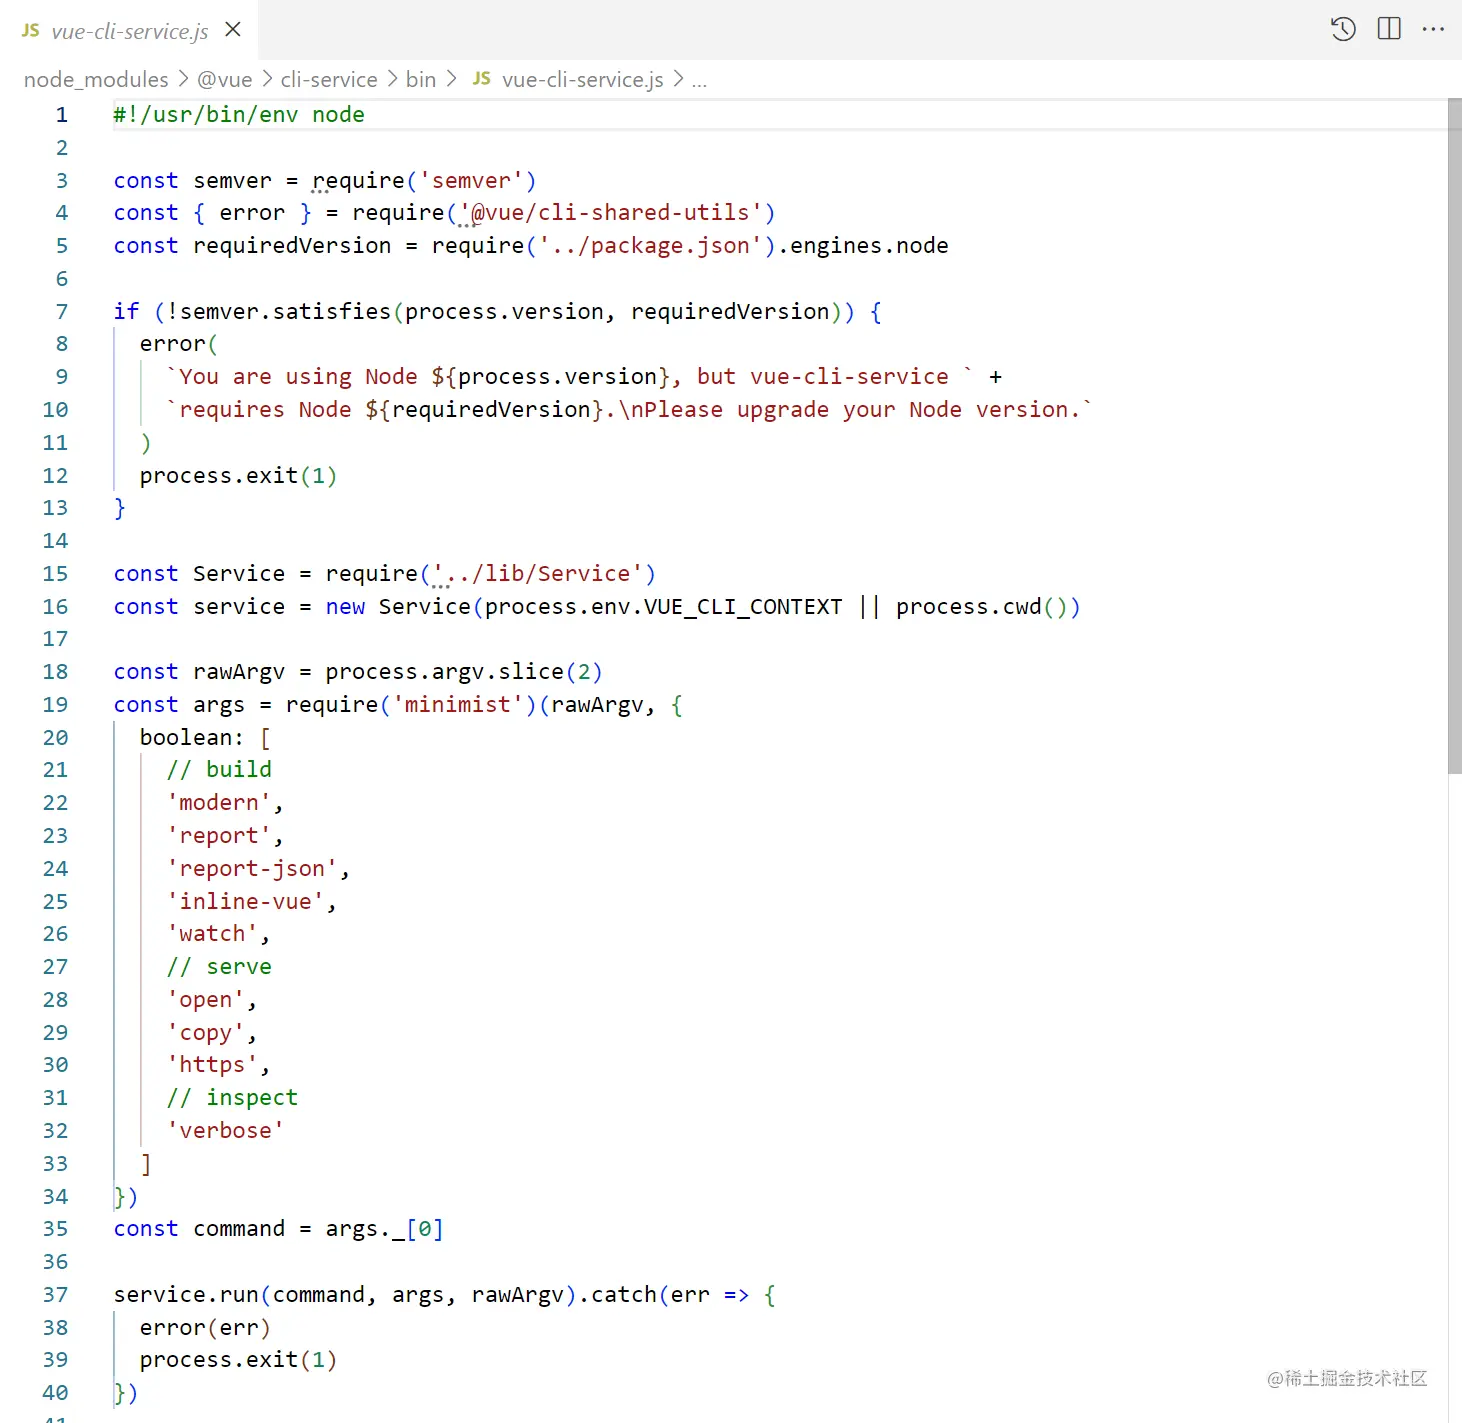Click the '// inspect' comment
Viewport: 1462px width, 1423px height.
tap(232, 1098)
